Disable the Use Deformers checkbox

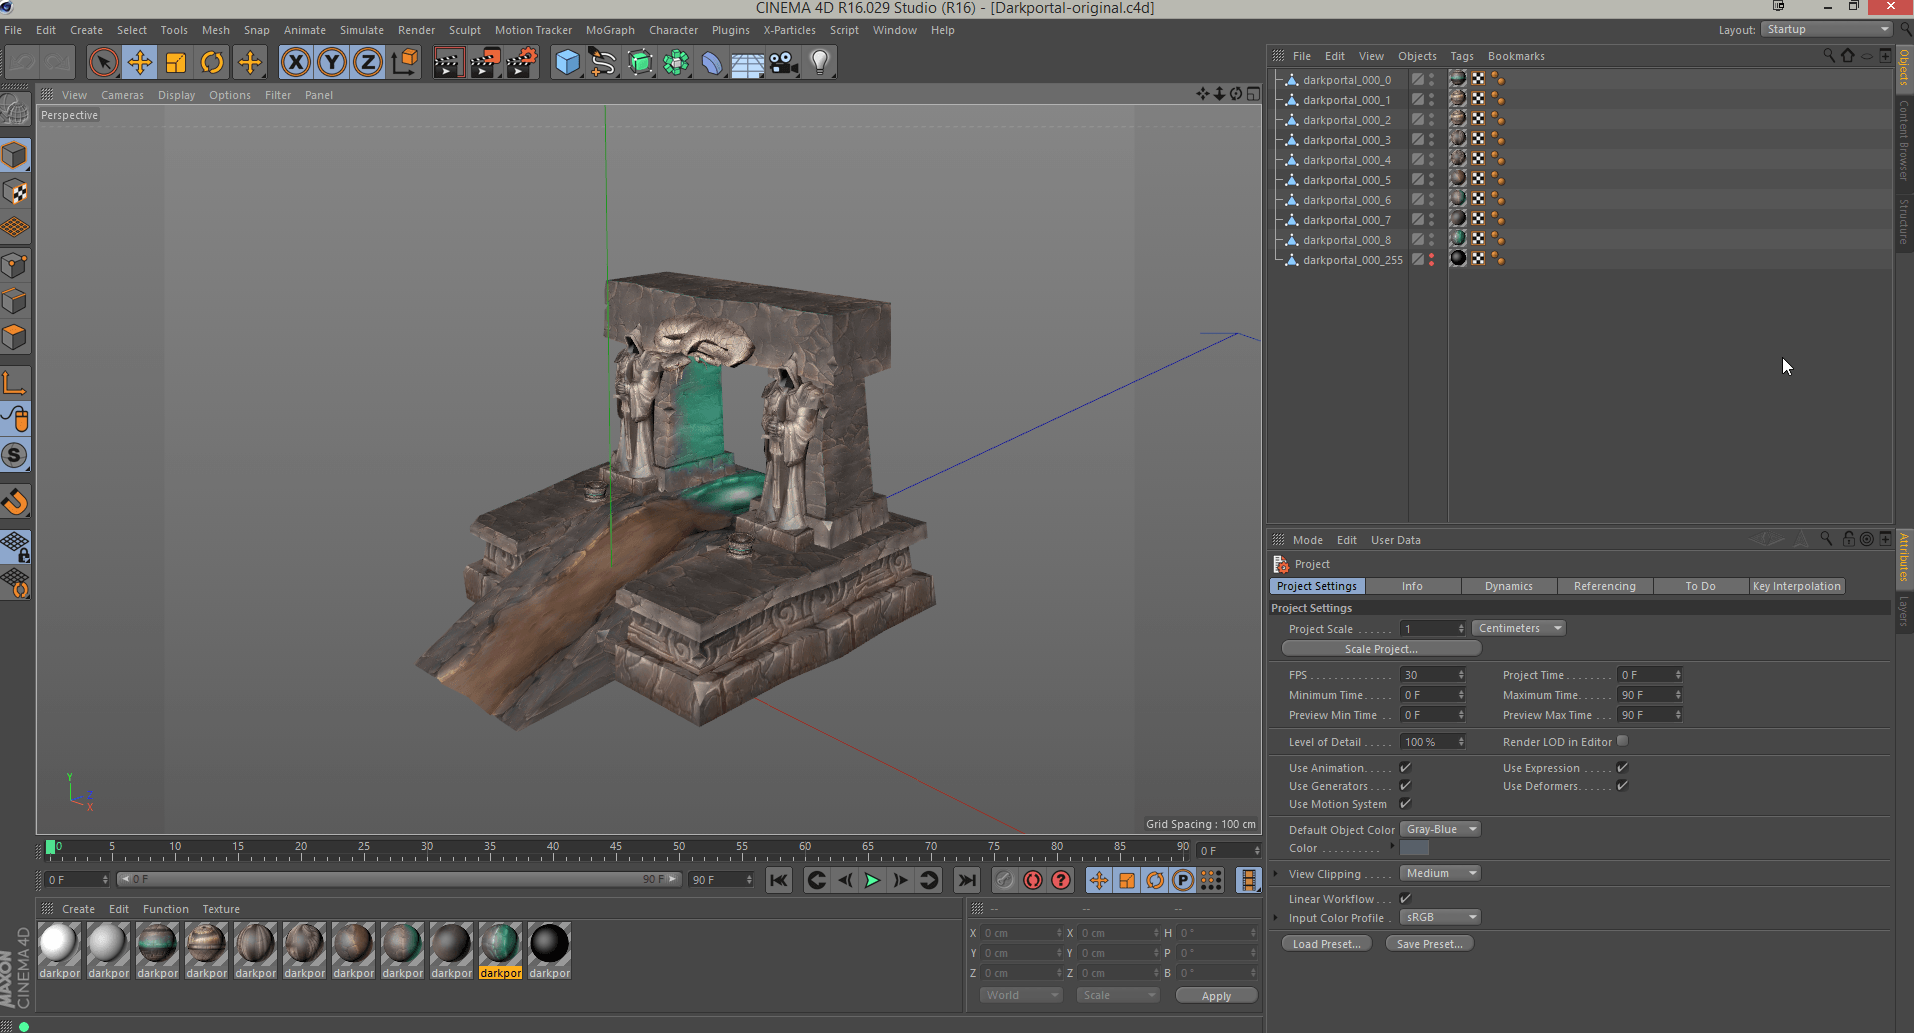coord(1622,786)
